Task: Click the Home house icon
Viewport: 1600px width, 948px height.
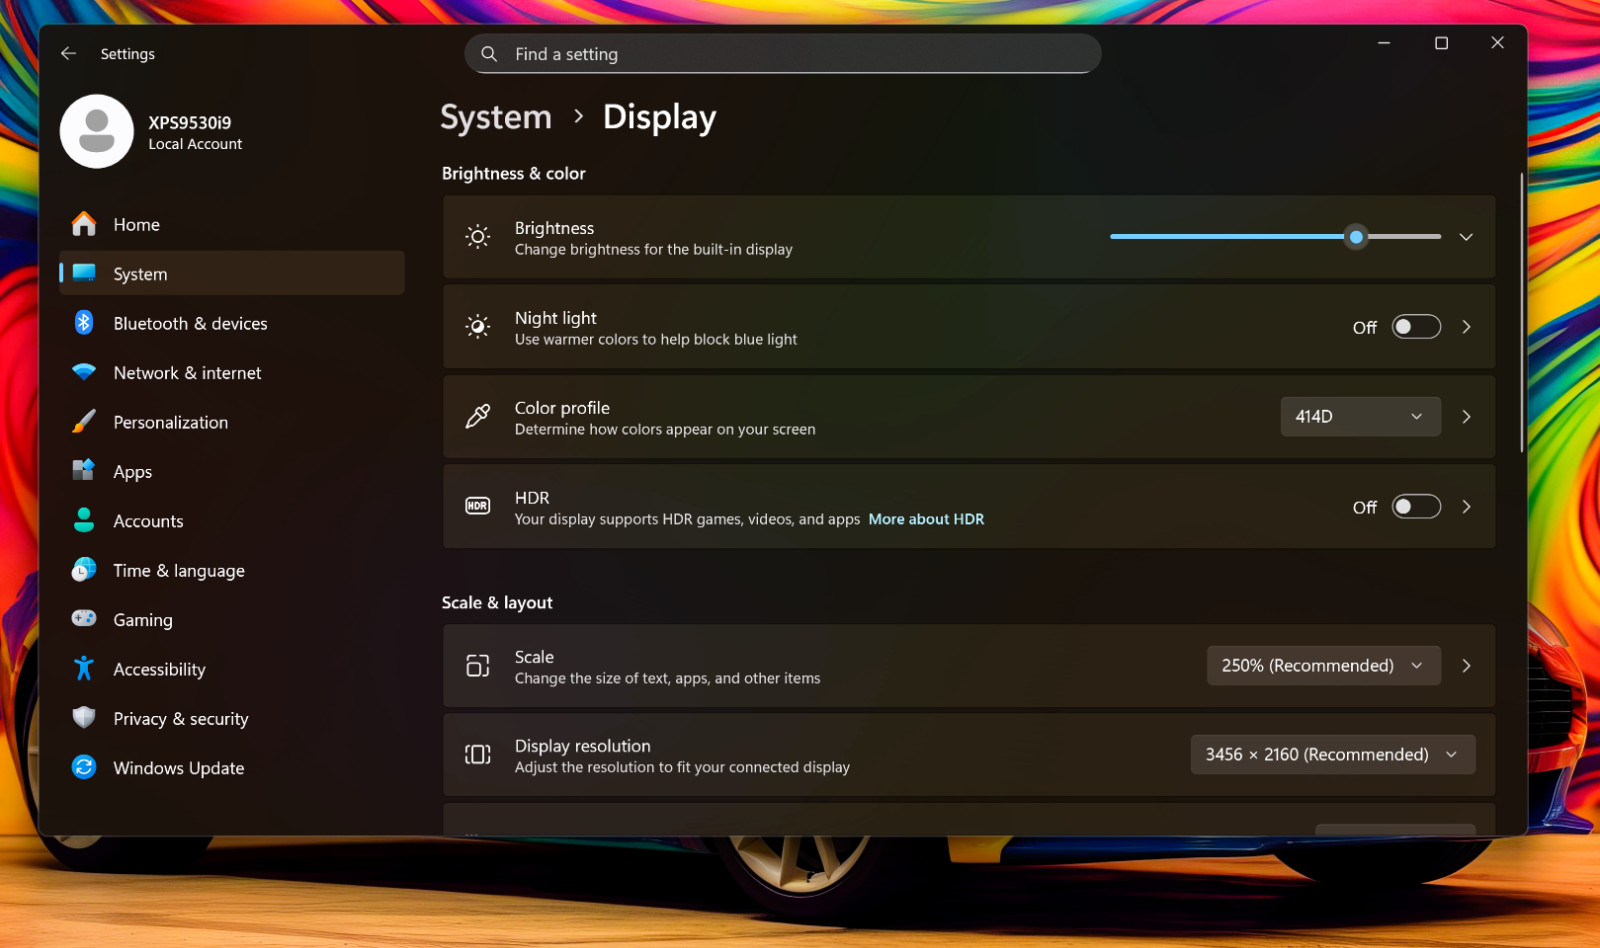Action: [84, 224]
